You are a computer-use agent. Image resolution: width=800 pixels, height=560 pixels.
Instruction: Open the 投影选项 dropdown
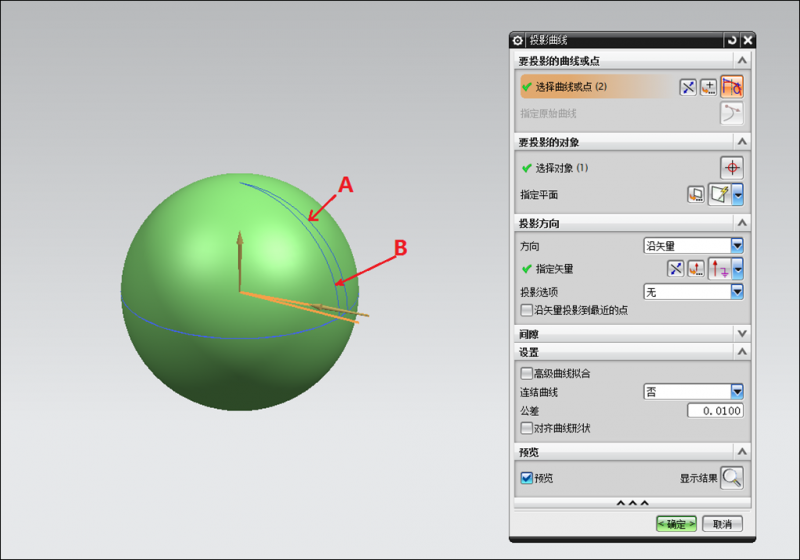[693, 292]
